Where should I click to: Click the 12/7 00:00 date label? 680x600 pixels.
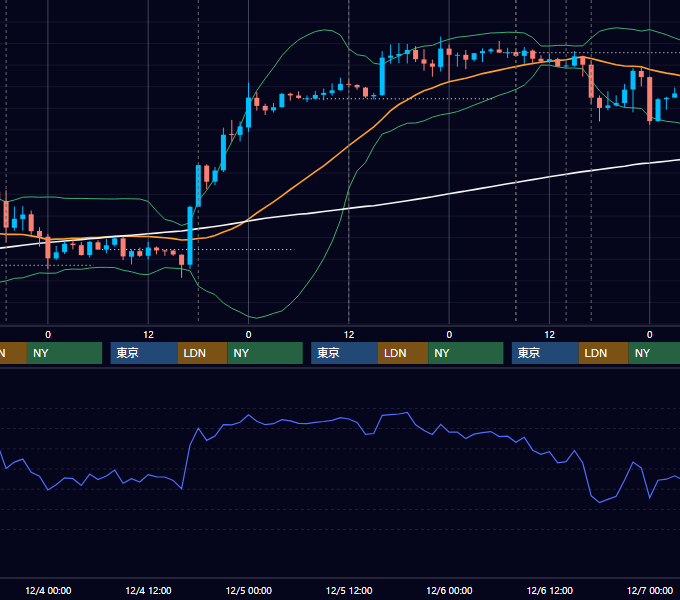pyautogui.click(x=650, y=590)
